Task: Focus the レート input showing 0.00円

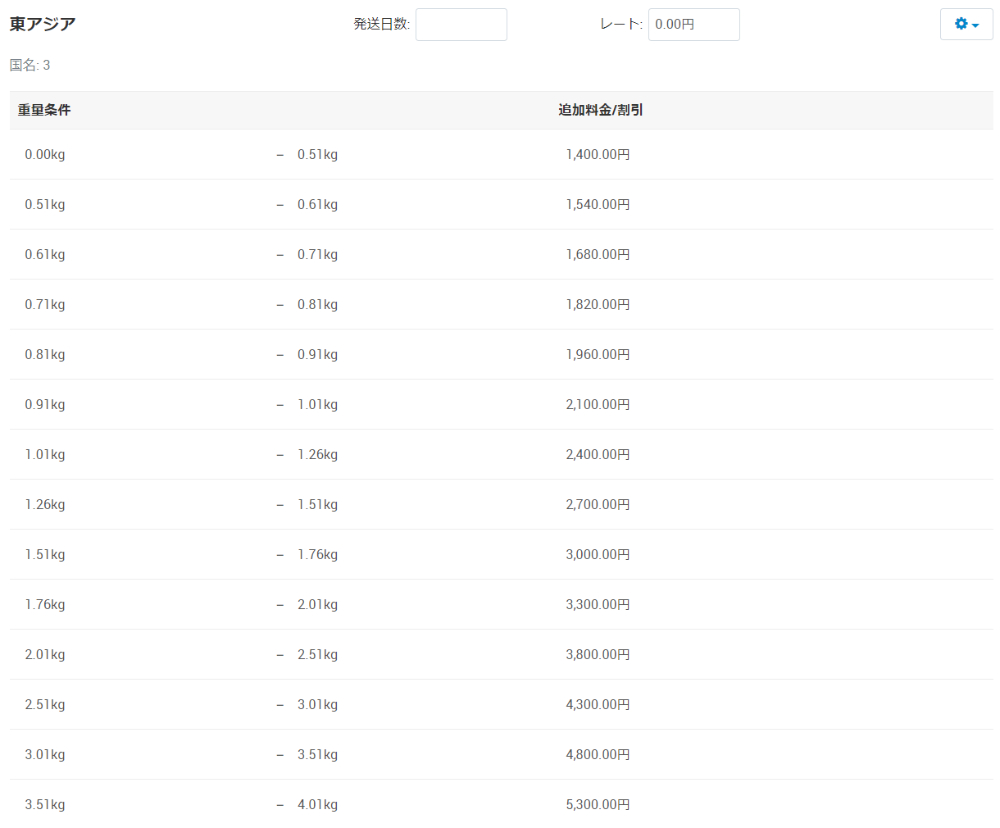Action: 694,24
